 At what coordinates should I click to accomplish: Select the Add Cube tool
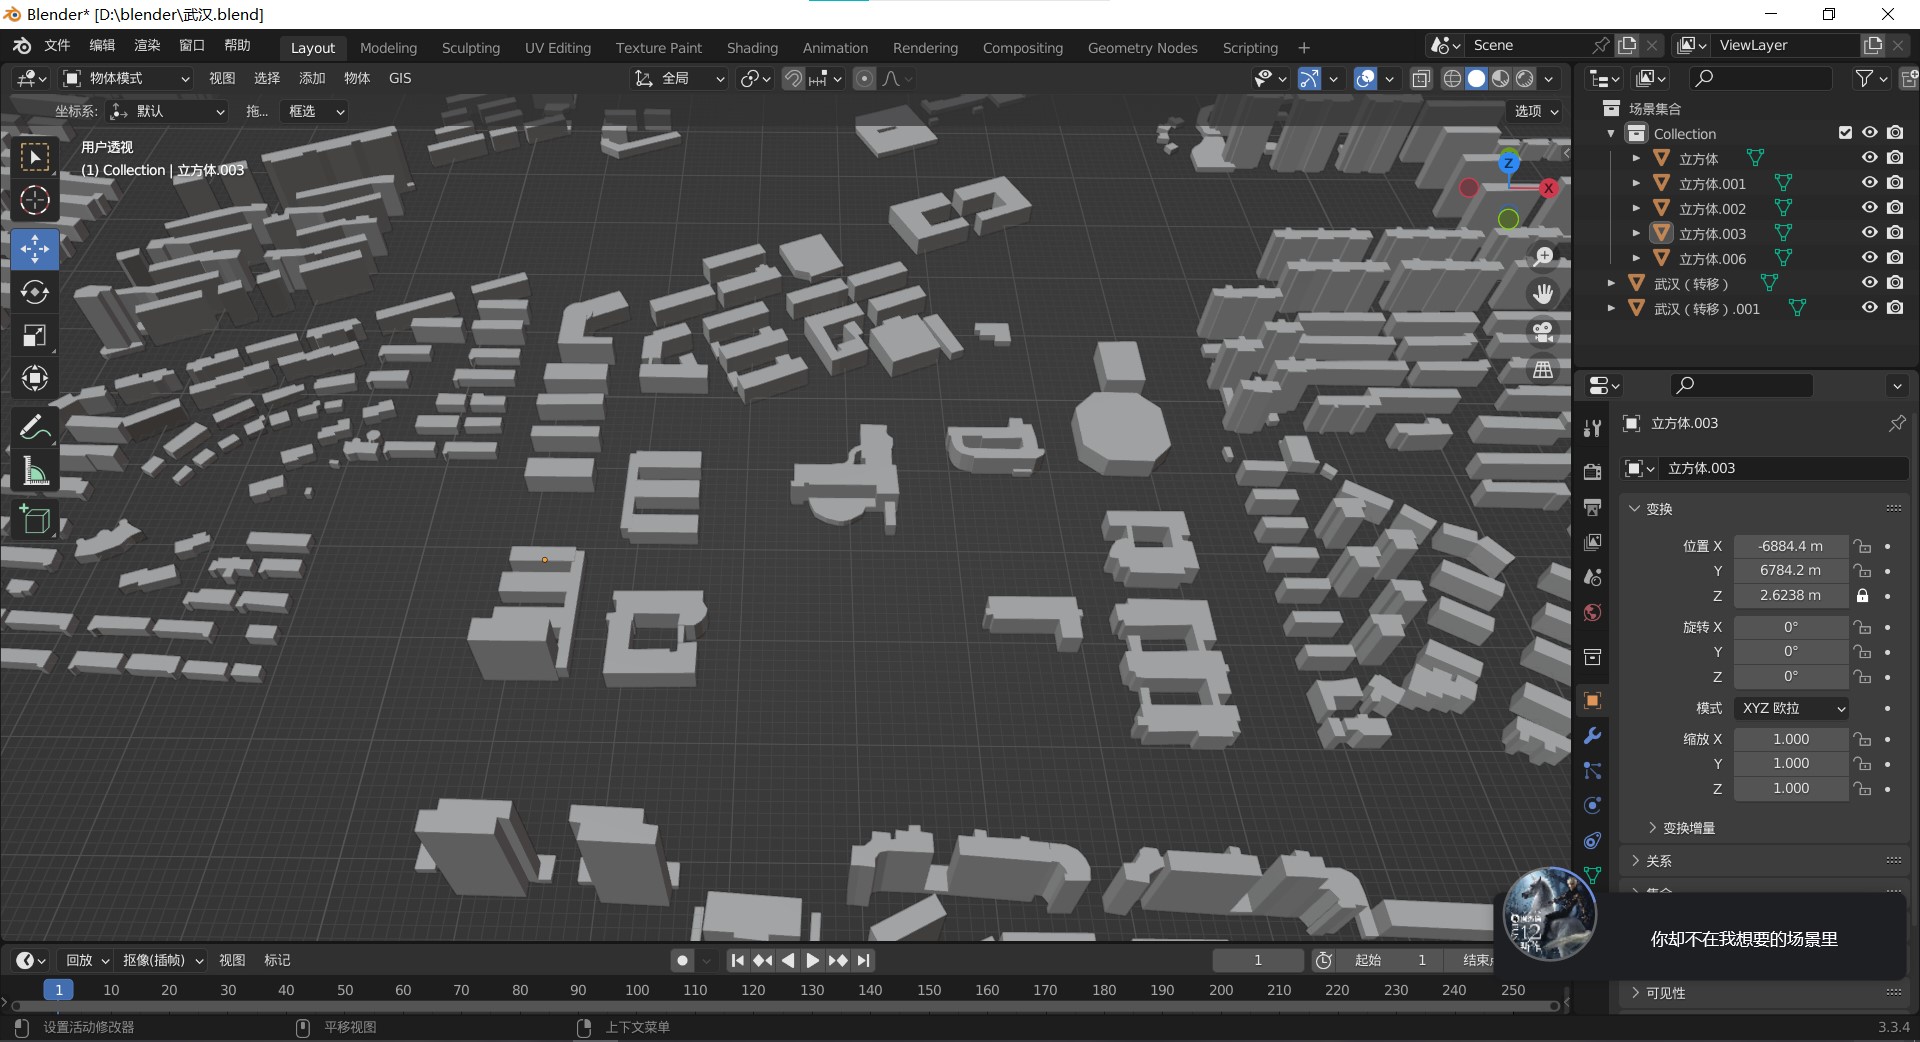tap(34, 519)
